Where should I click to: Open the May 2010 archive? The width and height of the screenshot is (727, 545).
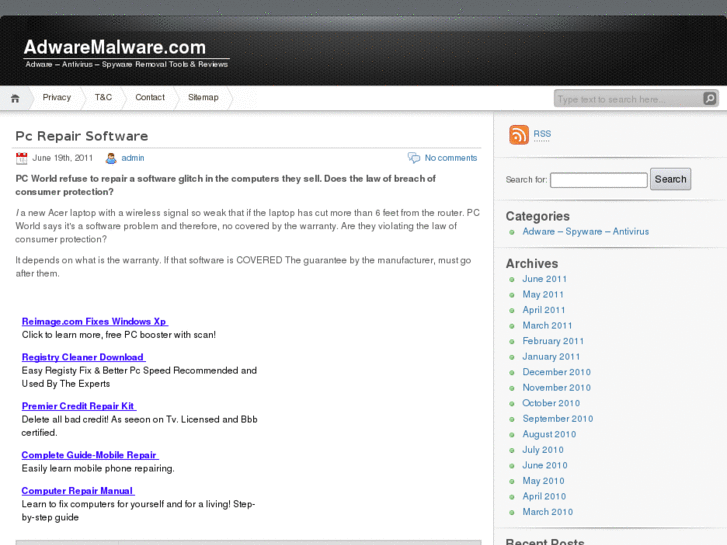tap(543, 481)
